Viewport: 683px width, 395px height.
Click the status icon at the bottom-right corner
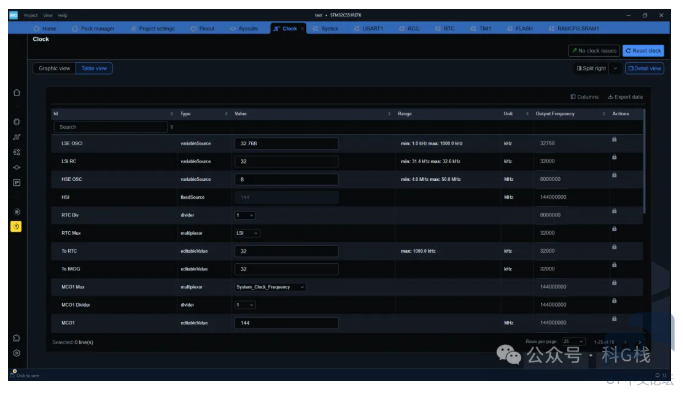click(660, 375)
